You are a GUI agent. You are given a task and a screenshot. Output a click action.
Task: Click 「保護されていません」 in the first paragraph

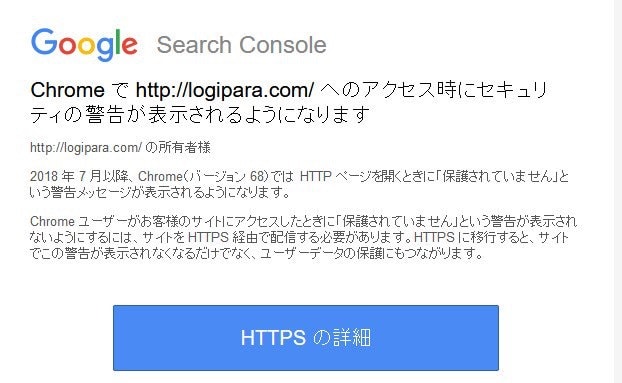coord(497,176)
